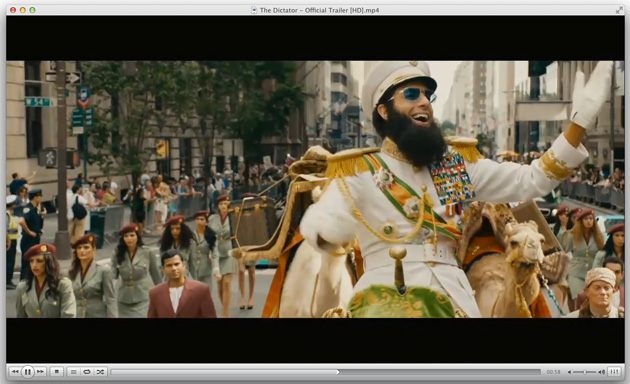Toggle shuffle playback
The height and width of the screenshot is (384, 630).
pos(100,372)
